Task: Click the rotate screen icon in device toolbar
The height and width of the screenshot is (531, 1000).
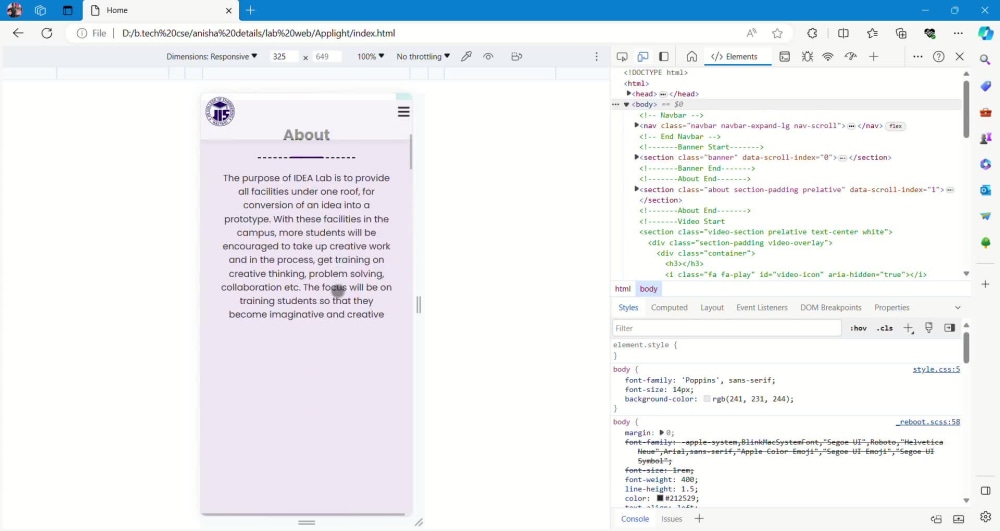Action: pyautogui.click(x=517, y=57)
